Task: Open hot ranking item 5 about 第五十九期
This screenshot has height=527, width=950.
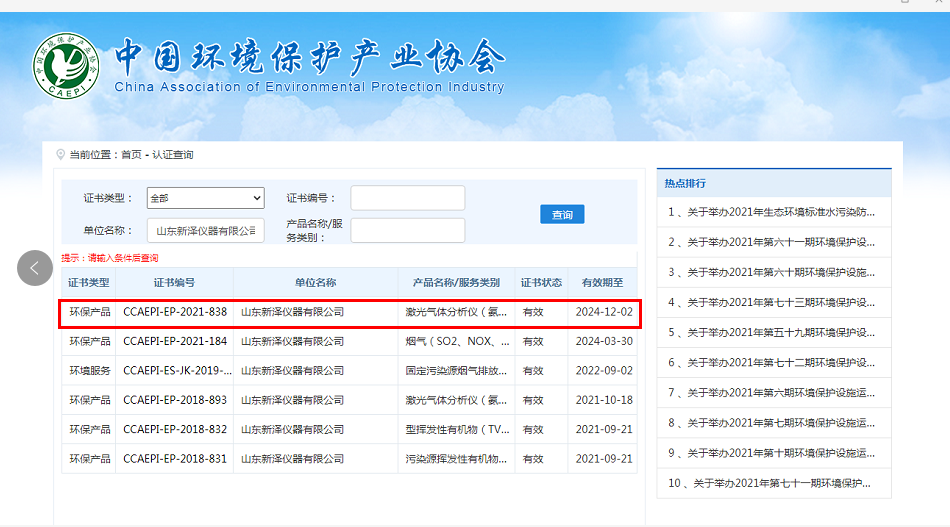Action: (772, 332)
